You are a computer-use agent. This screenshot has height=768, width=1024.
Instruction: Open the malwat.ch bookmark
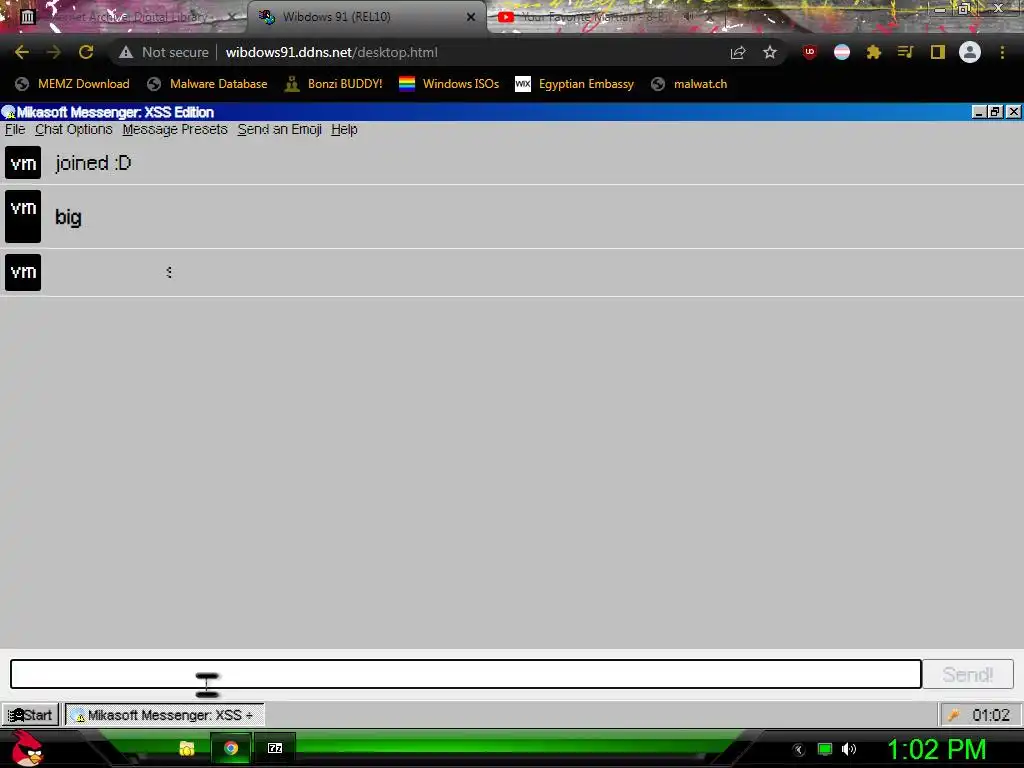click(x=689, y=84)
